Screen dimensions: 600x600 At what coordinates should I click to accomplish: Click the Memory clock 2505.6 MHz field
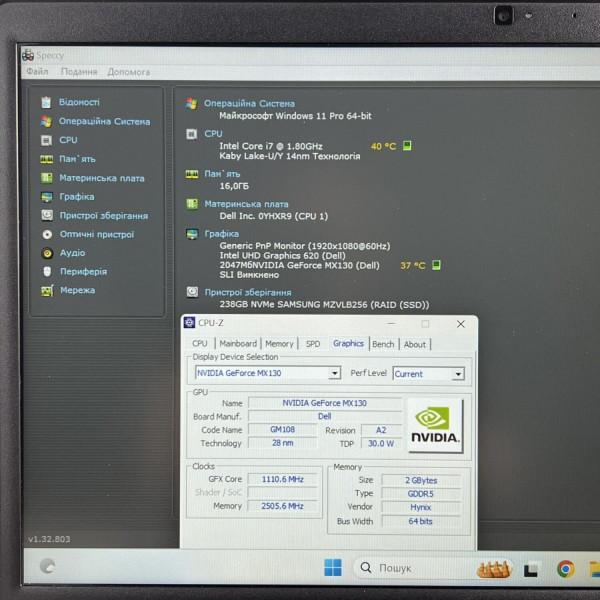(x=282, y=506)
